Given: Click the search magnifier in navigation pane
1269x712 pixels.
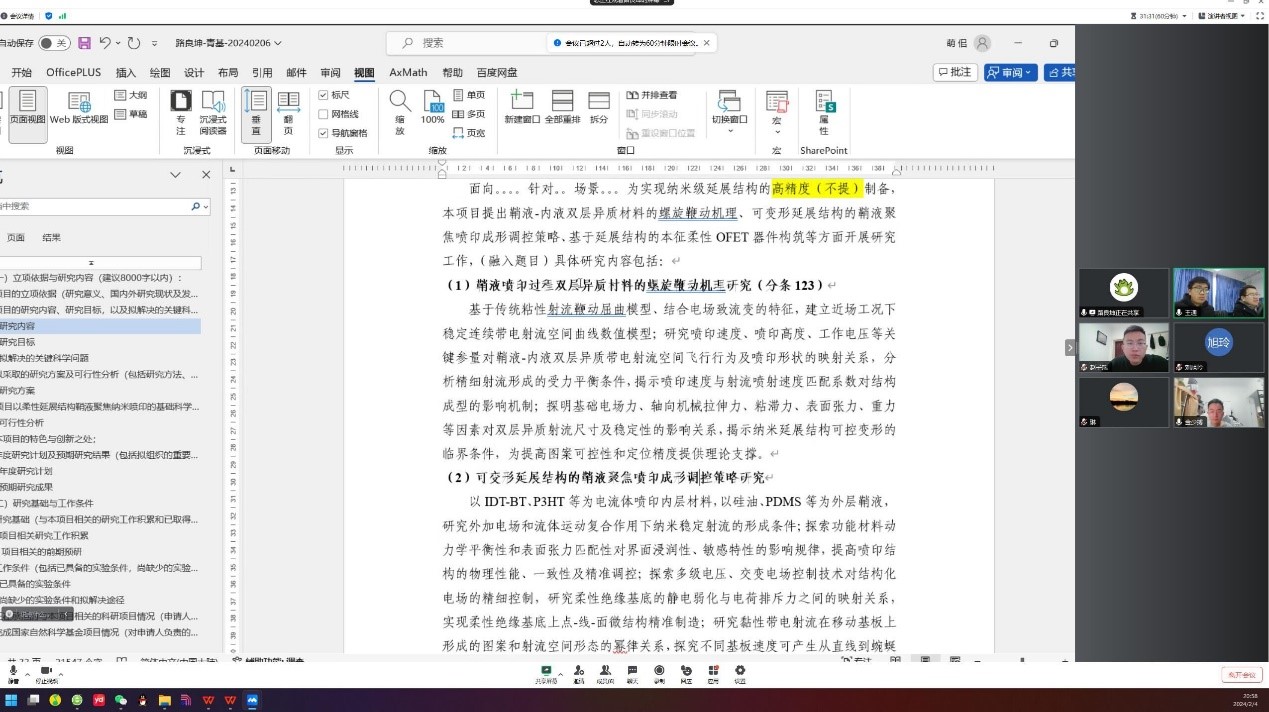Looking at the screenshot, I should tap(195, 206).
